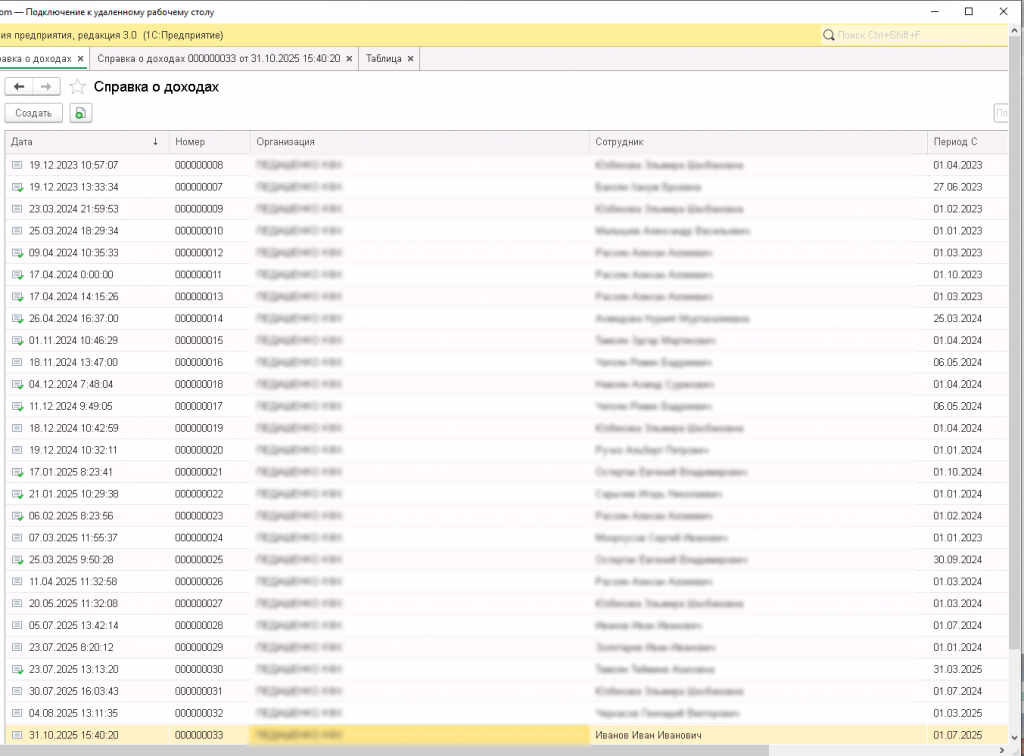The width and height of the screenshot is (1024, 756).
Task: Select number cell 000000033
Action: click(x=209, y=735)
